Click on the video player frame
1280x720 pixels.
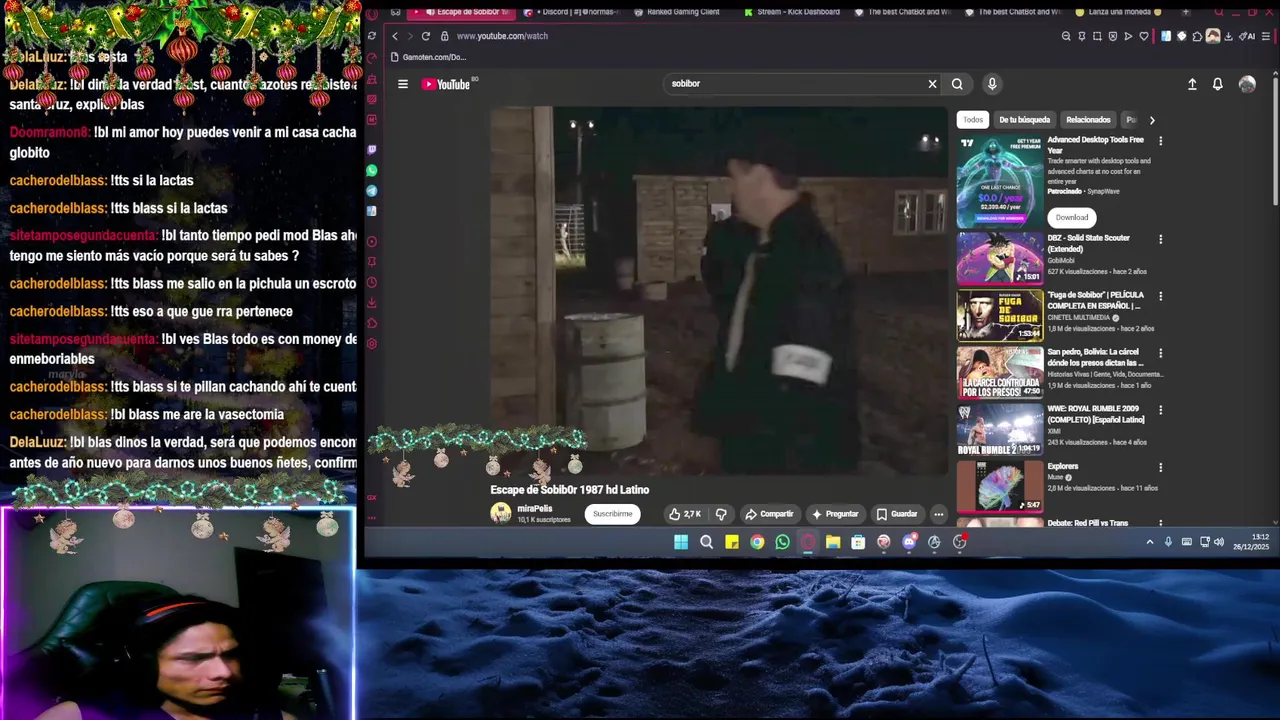[x=718, y=291]
